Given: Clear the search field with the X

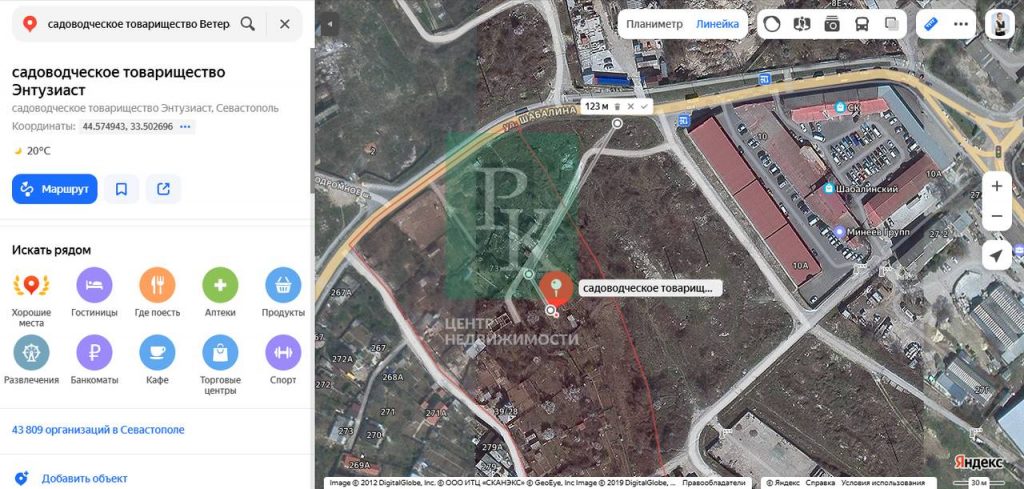Looking at the screenshot, I should [285, 24].
